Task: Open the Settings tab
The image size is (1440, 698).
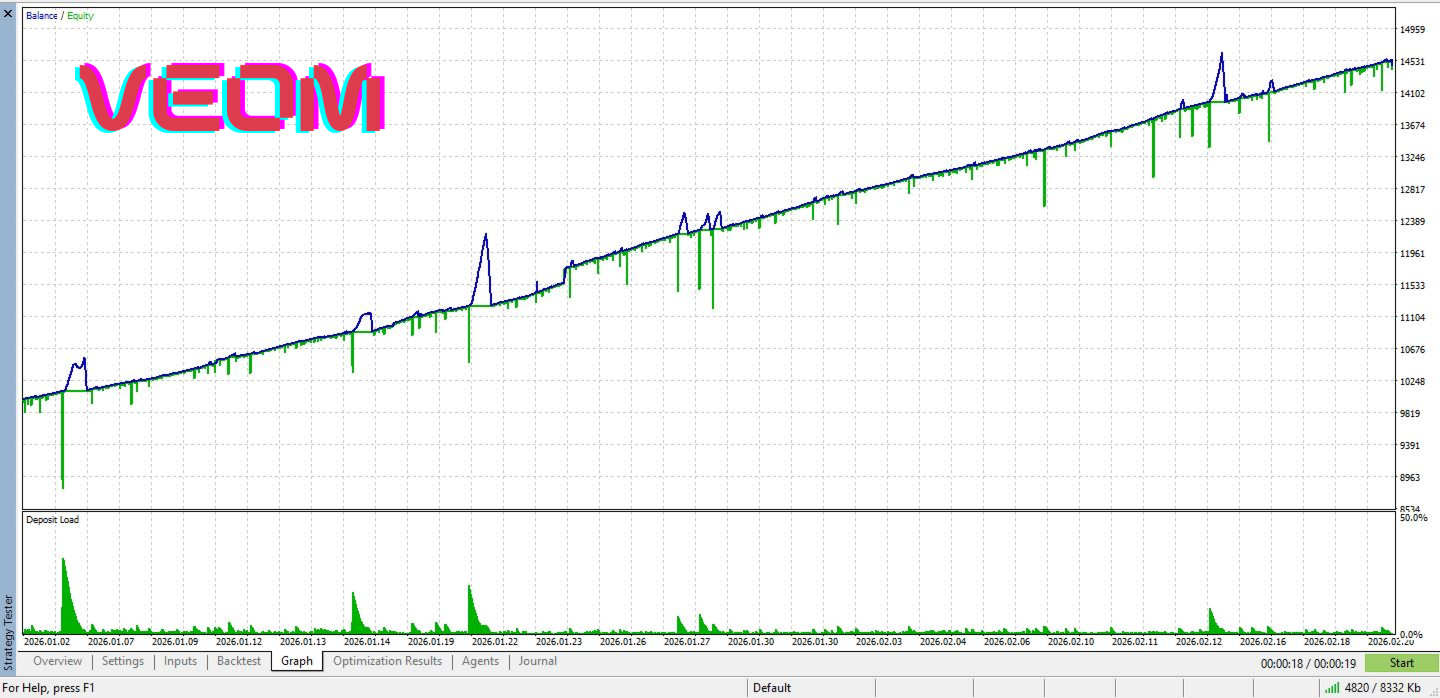Action: pos(123,661)
